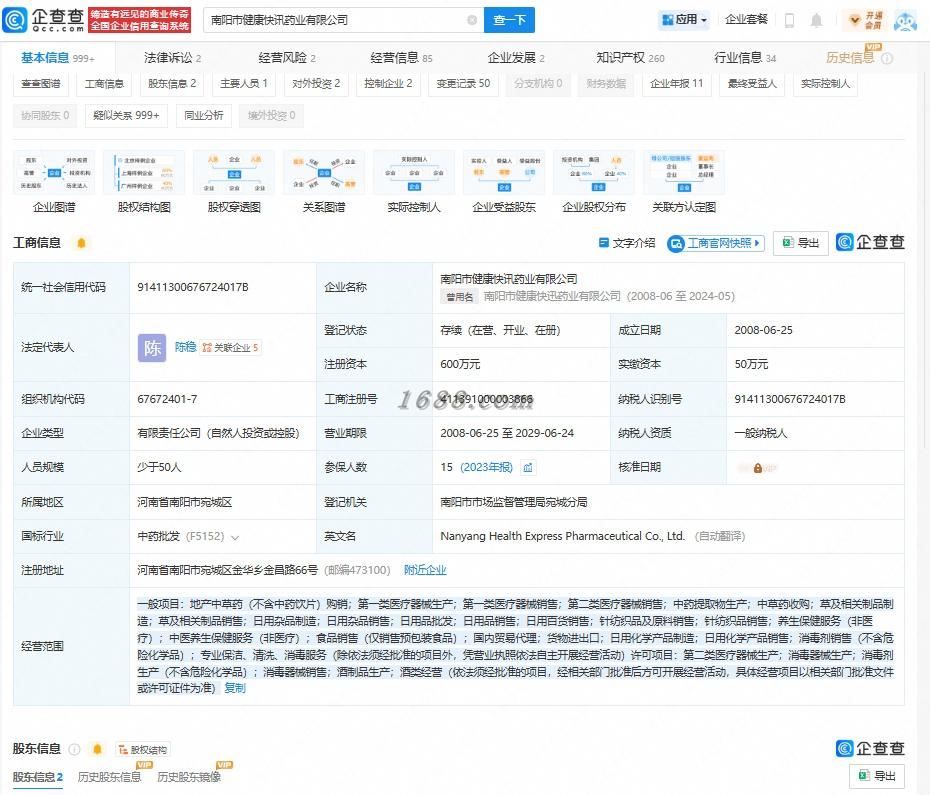Viewport: 930px width, 795px height.
Task: Open the 应用 dropdown menu
Action: tap(684, 20)
